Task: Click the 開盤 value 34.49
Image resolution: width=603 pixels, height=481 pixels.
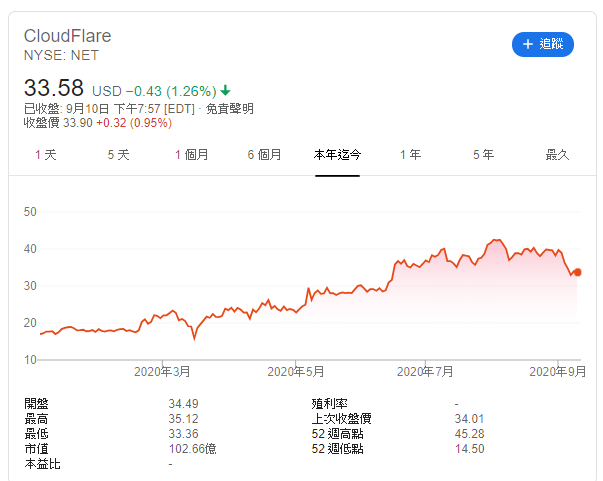Action: tap(183, 404)
